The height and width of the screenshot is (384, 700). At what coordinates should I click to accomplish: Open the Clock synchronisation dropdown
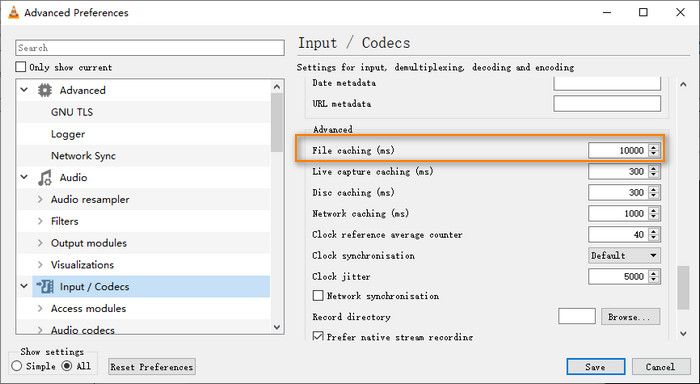click(624, 255)
